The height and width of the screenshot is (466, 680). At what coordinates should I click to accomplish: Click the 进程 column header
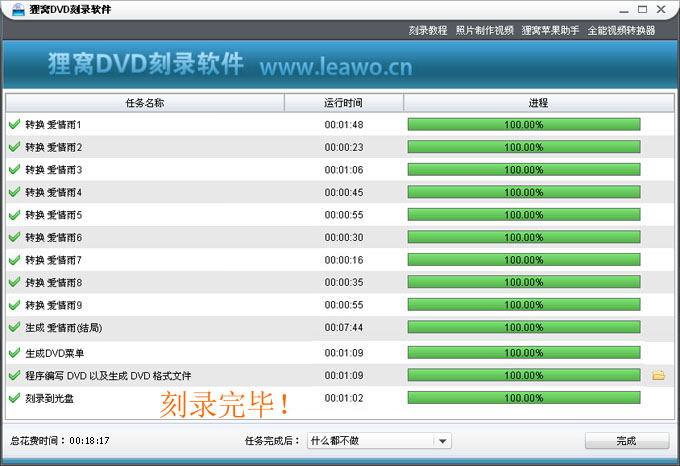point(539,103)
